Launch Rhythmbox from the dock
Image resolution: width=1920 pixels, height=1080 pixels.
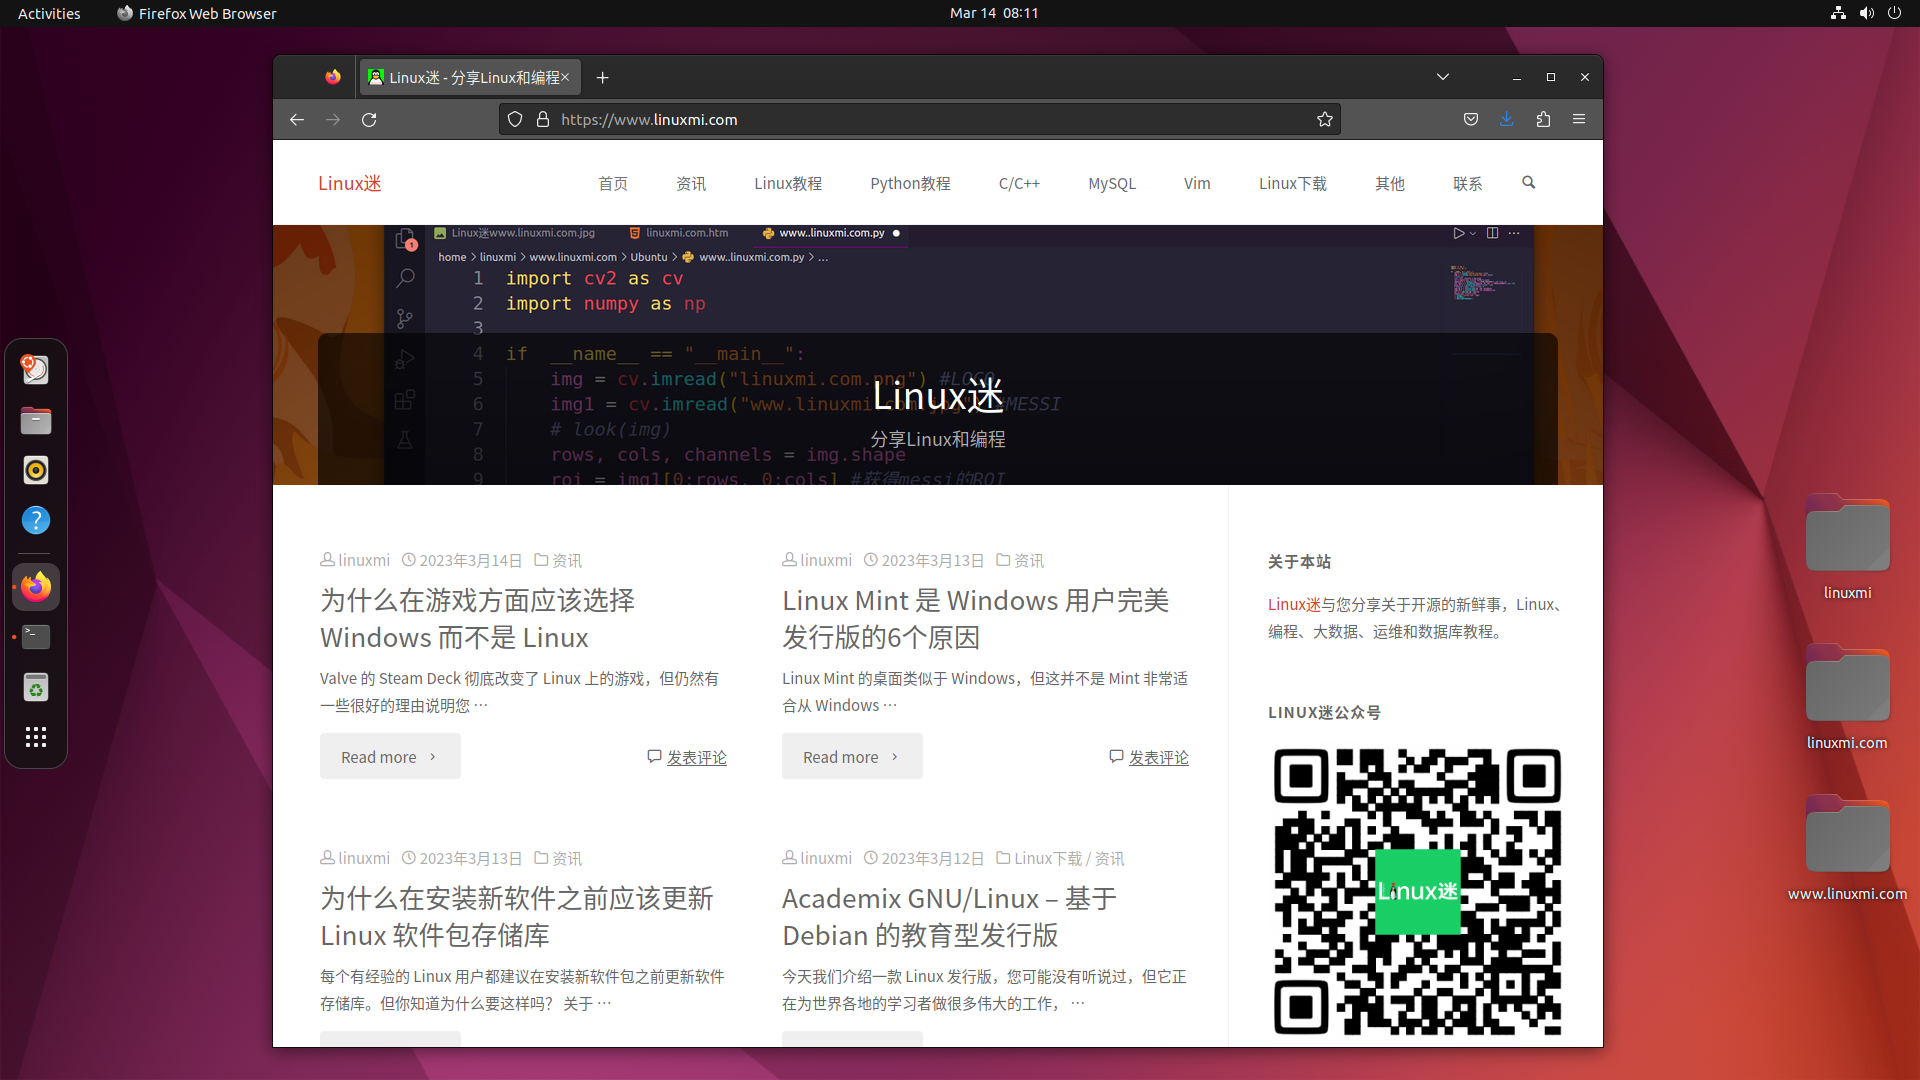pos(36,470)
